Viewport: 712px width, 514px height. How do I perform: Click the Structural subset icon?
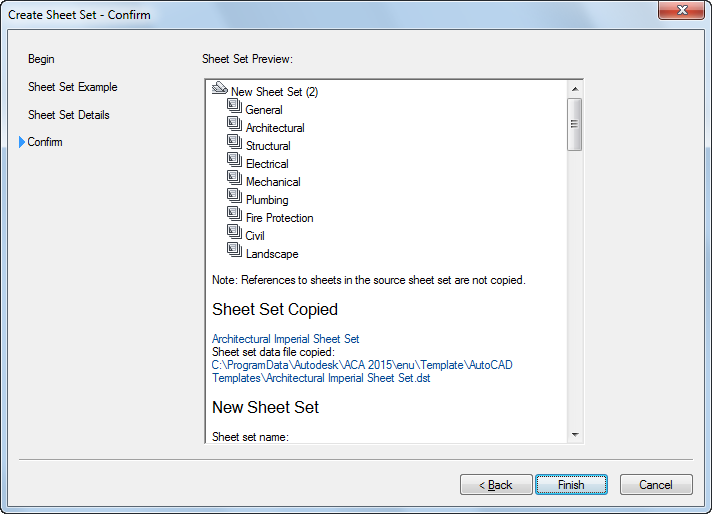[x=235, y=144]
